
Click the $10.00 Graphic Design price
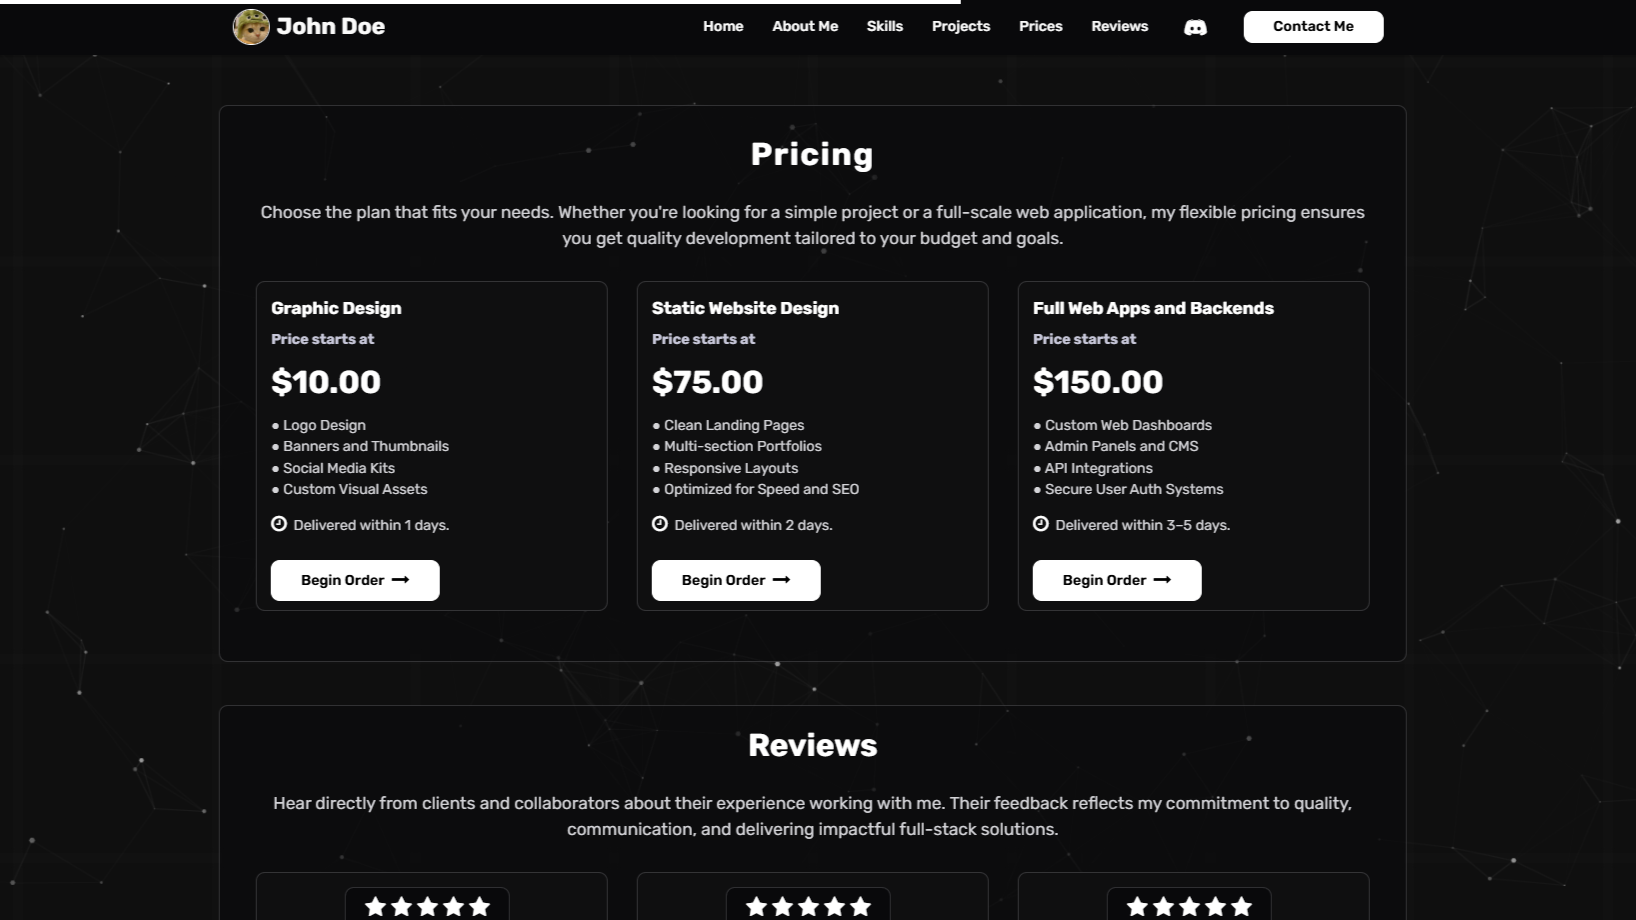point(326,382)
